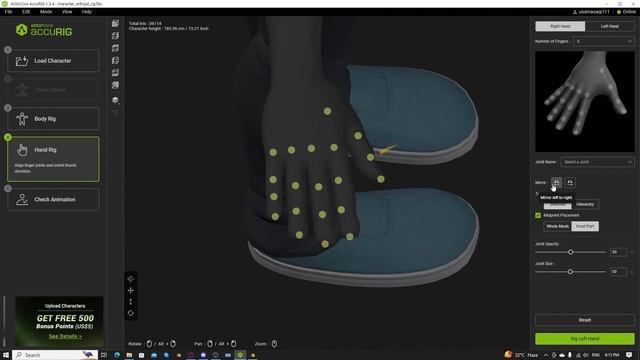Select Front Part midpoint option
The width and height of the screenshot is (640, 360).
click(x=585, y=226)
